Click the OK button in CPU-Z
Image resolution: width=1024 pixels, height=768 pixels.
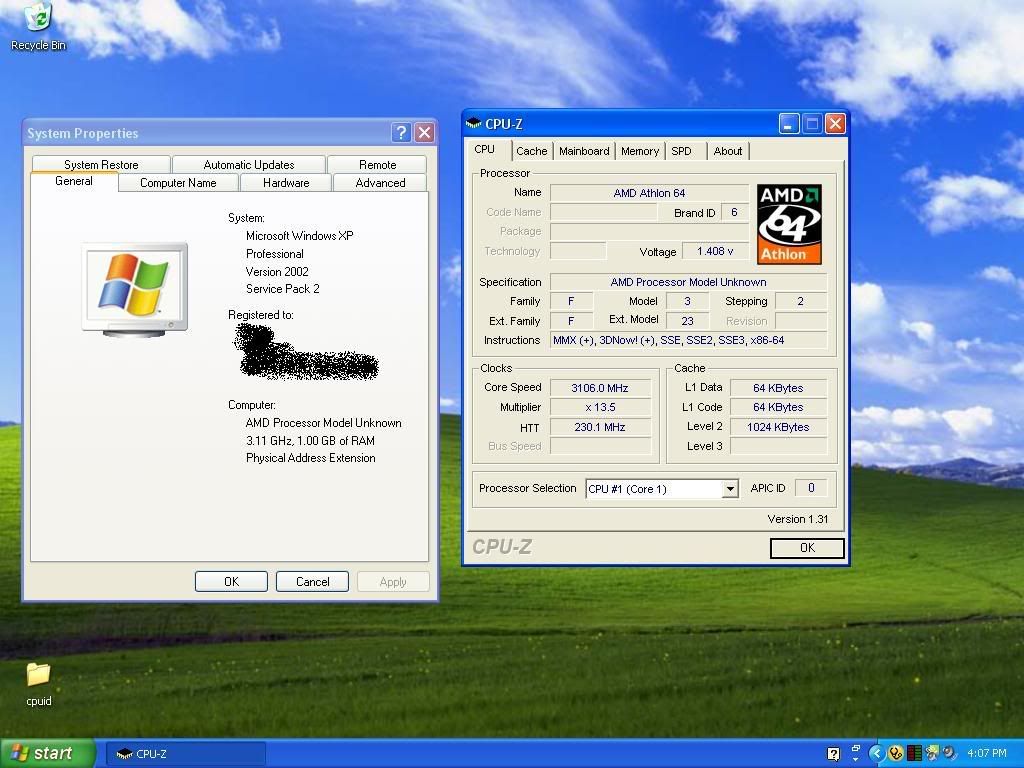click(807, 548)
